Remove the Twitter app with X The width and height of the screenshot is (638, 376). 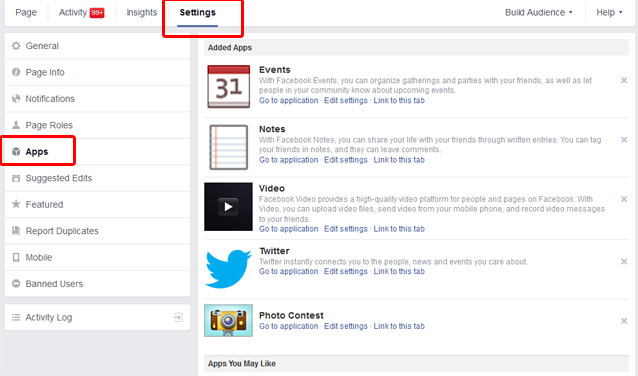(624, 262)
